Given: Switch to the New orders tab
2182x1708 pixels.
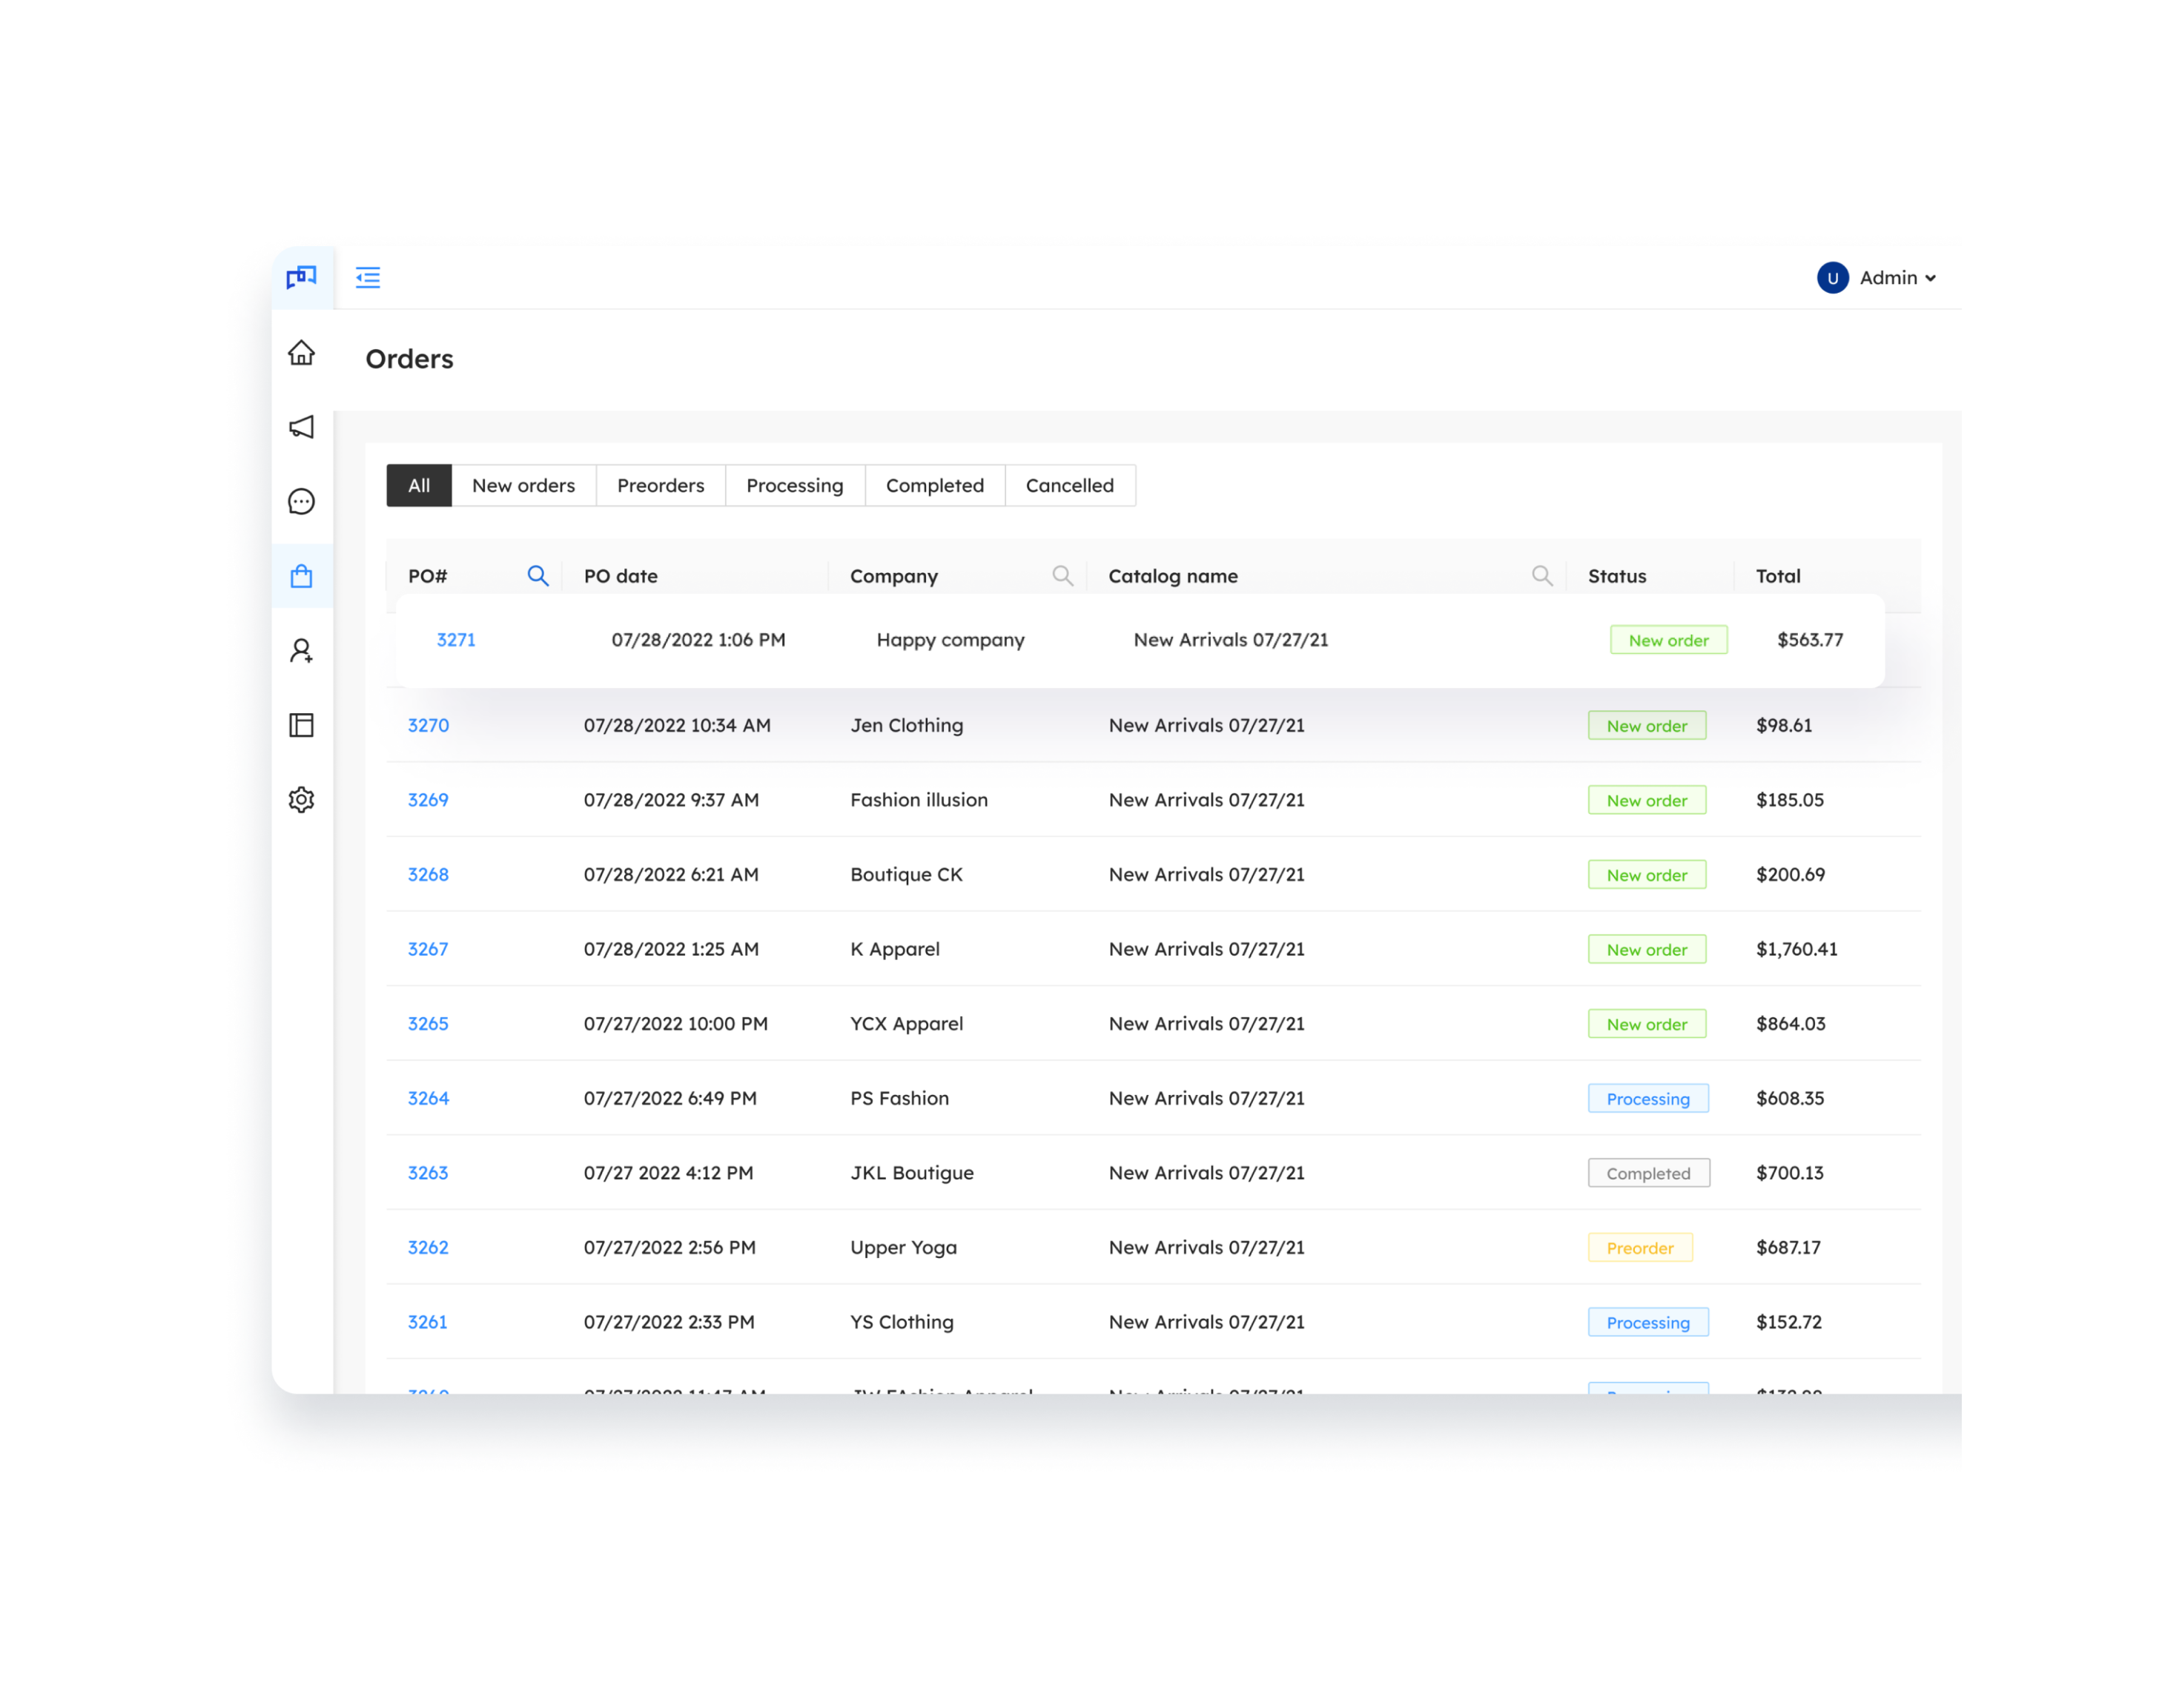Looking at the screenshot, I should coord(523,485).
